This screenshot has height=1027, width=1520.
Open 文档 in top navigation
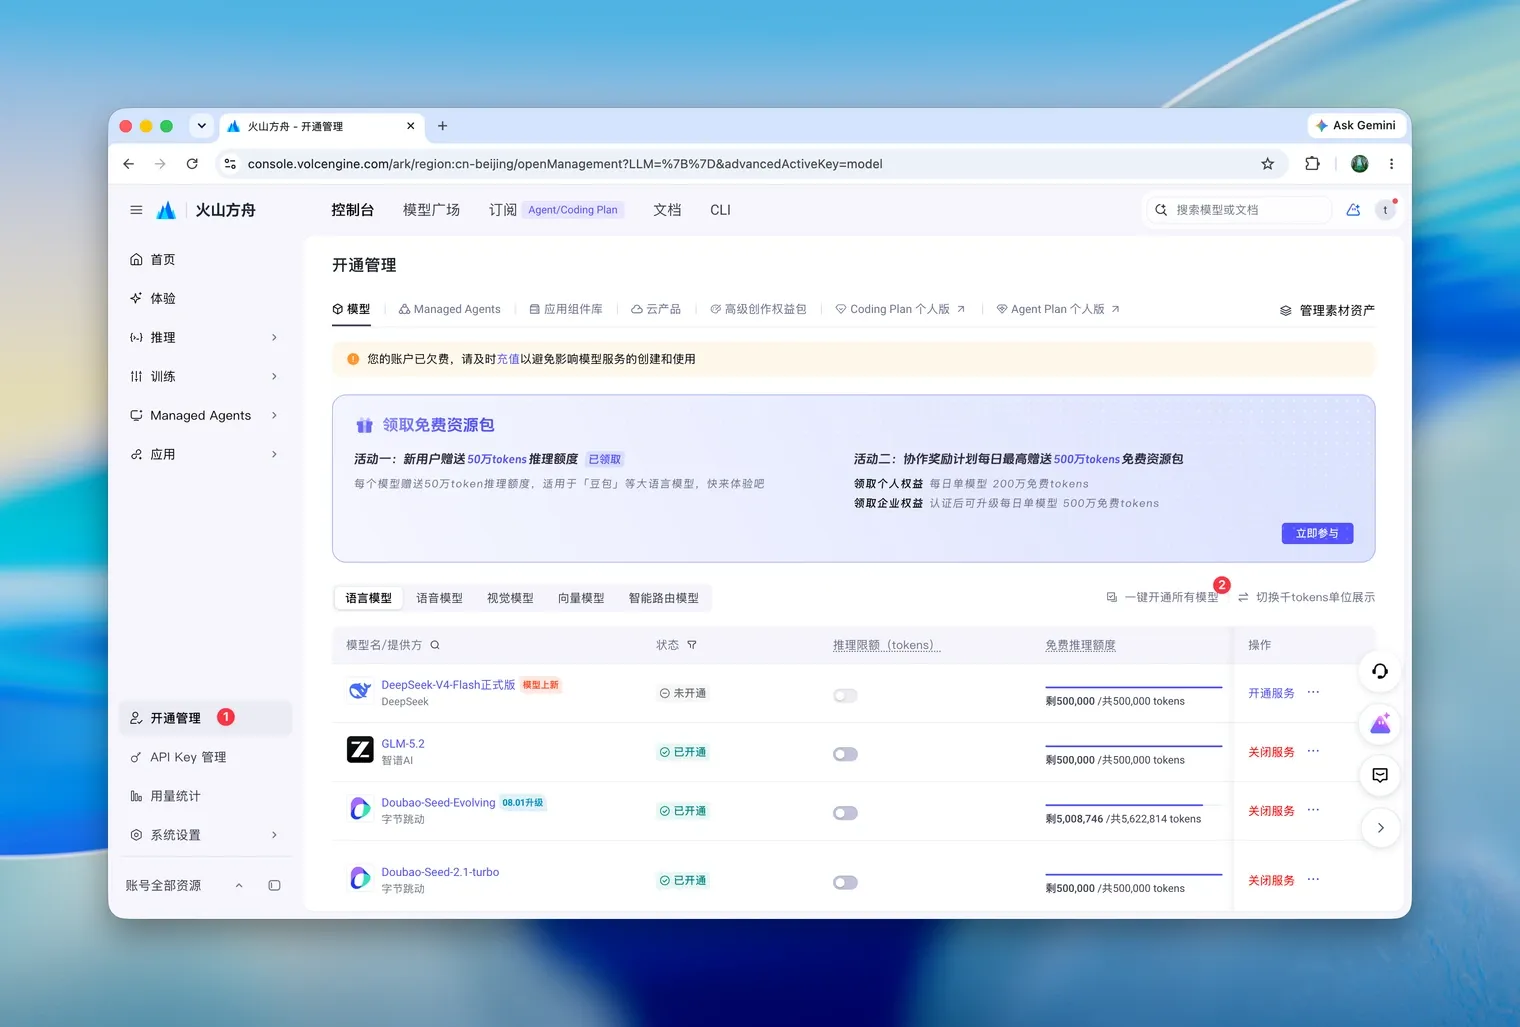[667, 210]
